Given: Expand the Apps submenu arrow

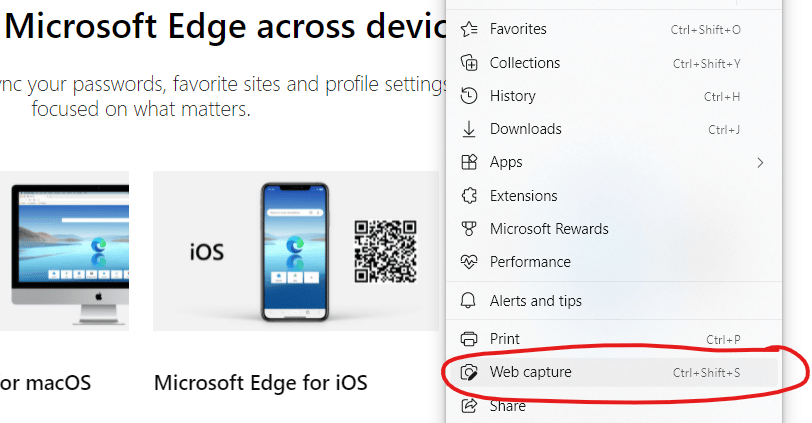Looking at the screenshot, I should pos(760,162).
